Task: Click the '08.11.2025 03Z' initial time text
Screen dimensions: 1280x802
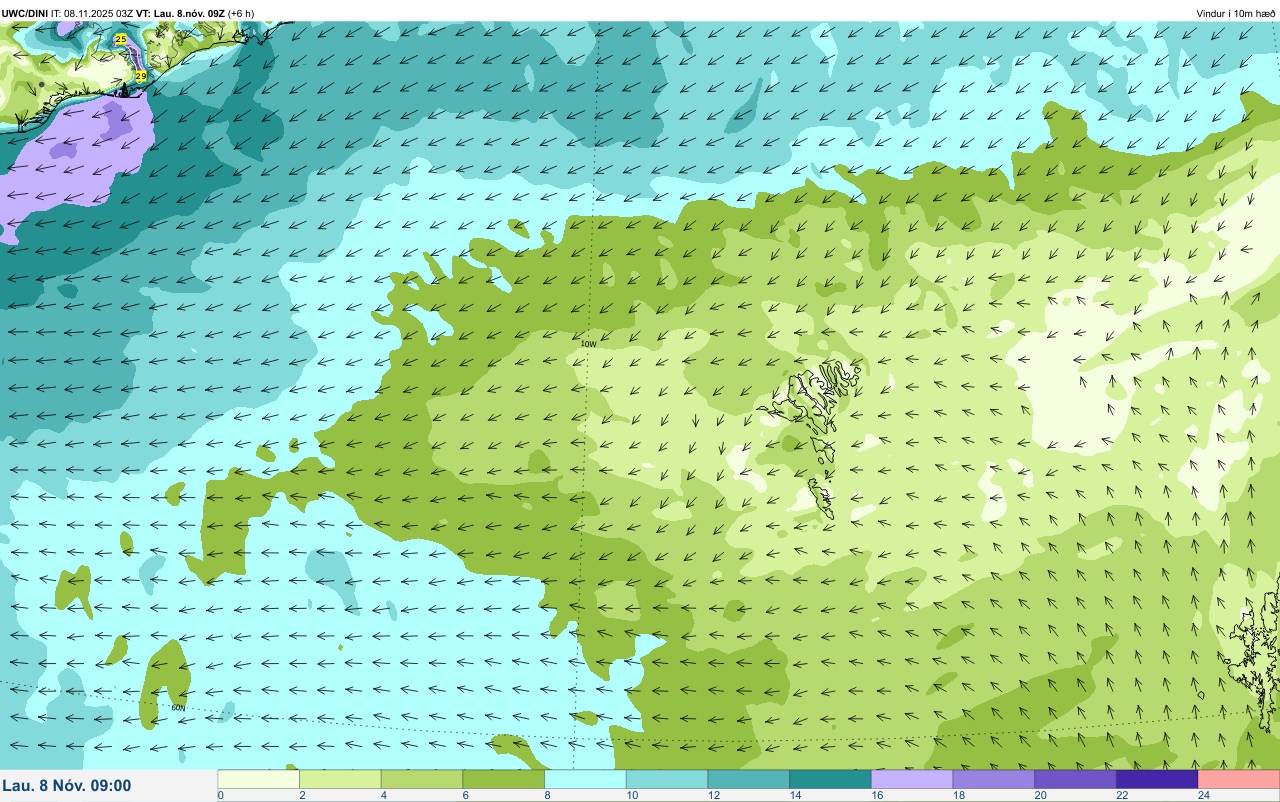Action: pos(99,13)
